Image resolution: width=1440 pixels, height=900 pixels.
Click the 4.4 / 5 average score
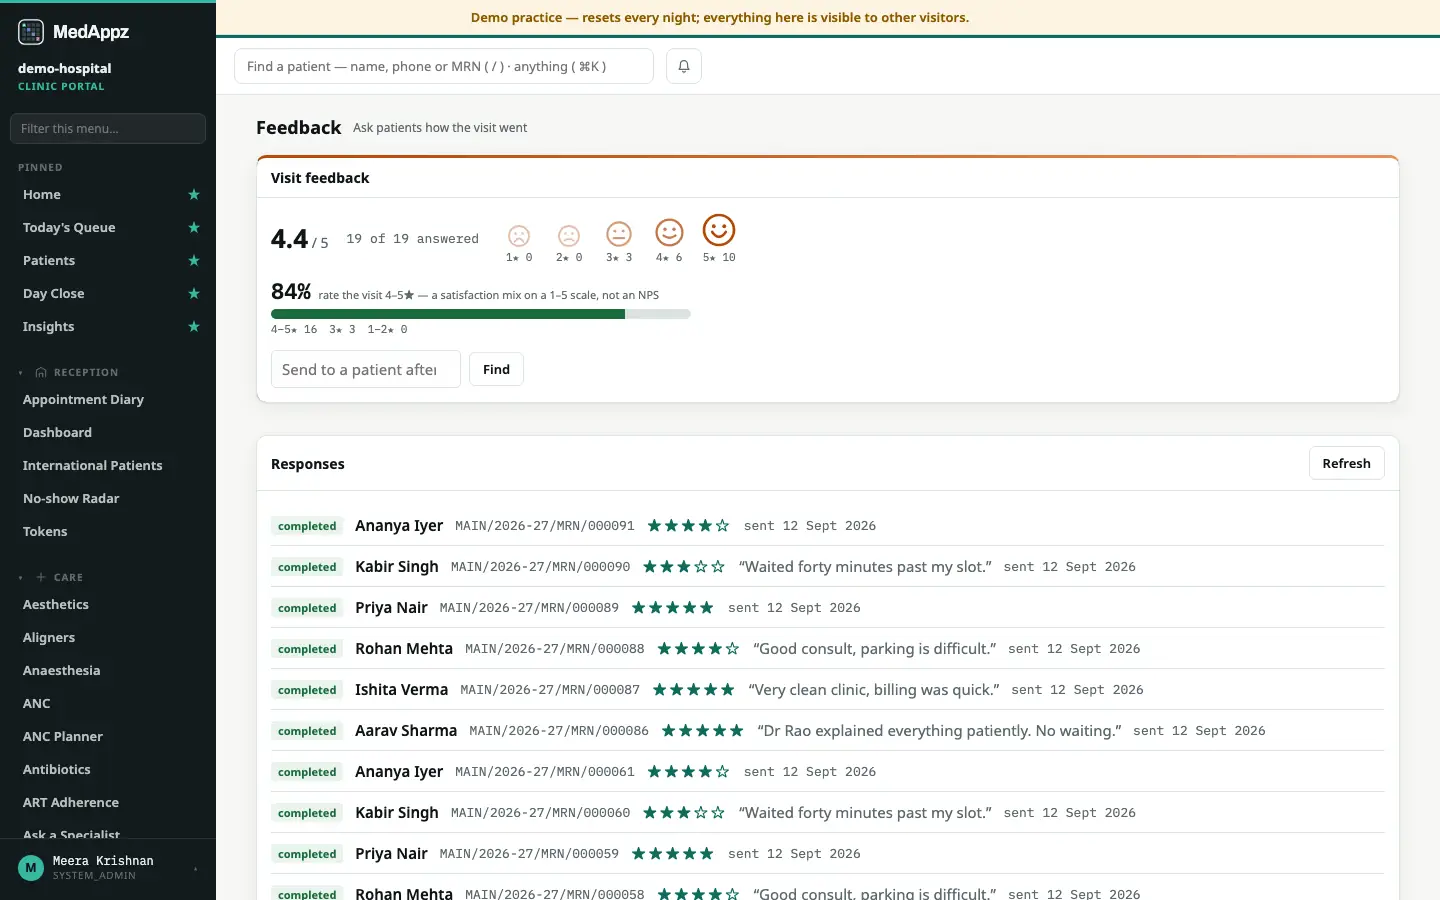(x=299, y=239)
